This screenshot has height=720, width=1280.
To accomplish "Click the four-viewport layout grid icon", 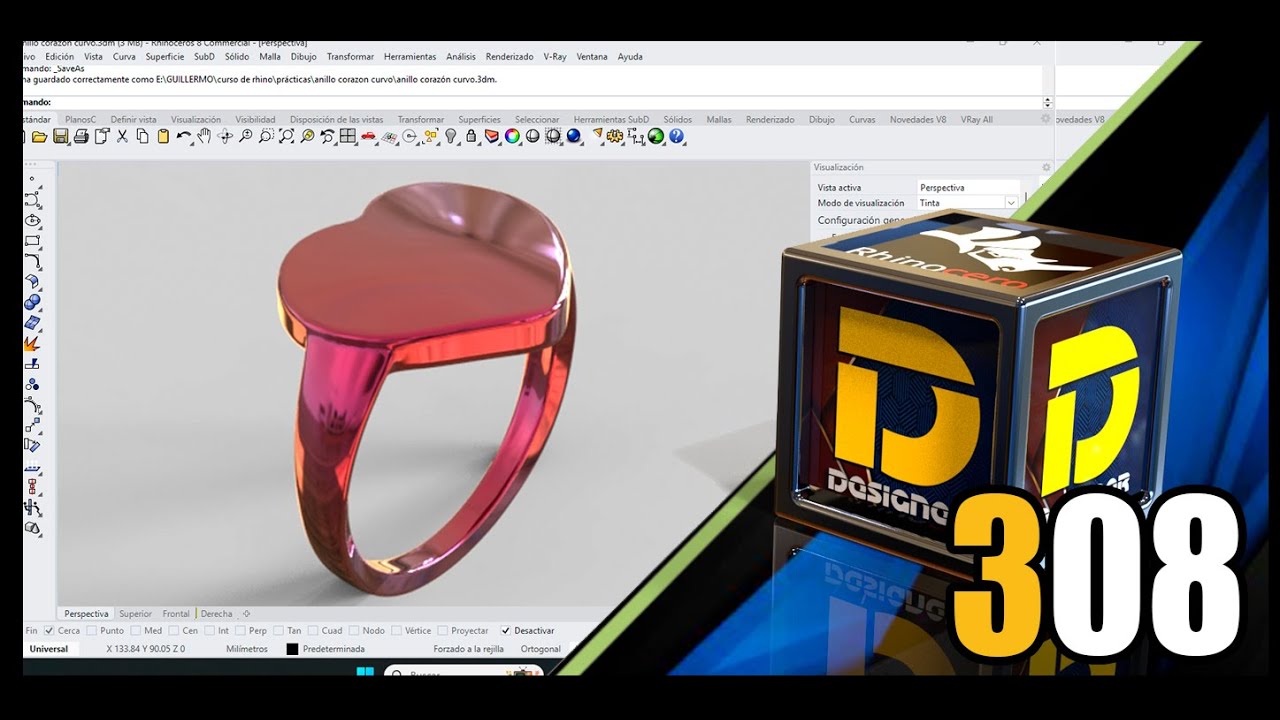I will [347, 136].
